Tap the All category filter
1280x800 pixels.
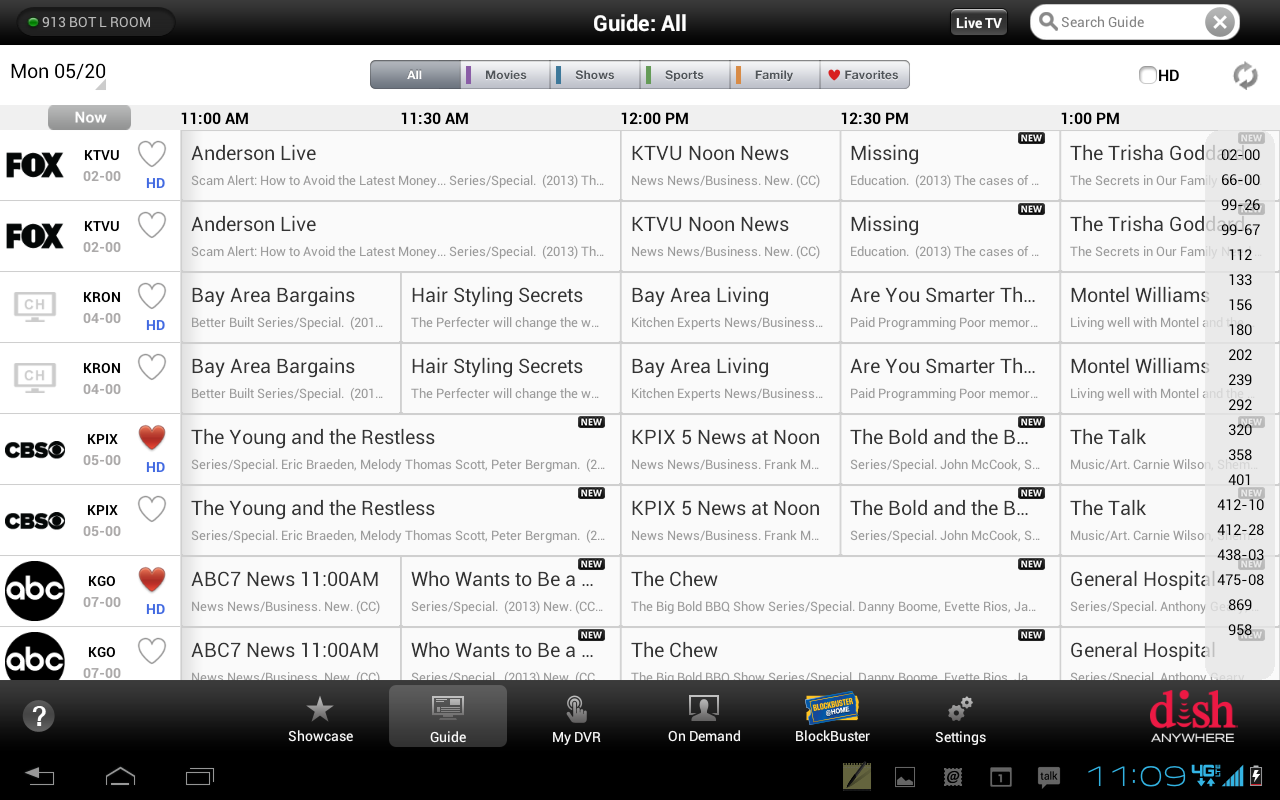[414, 74]
